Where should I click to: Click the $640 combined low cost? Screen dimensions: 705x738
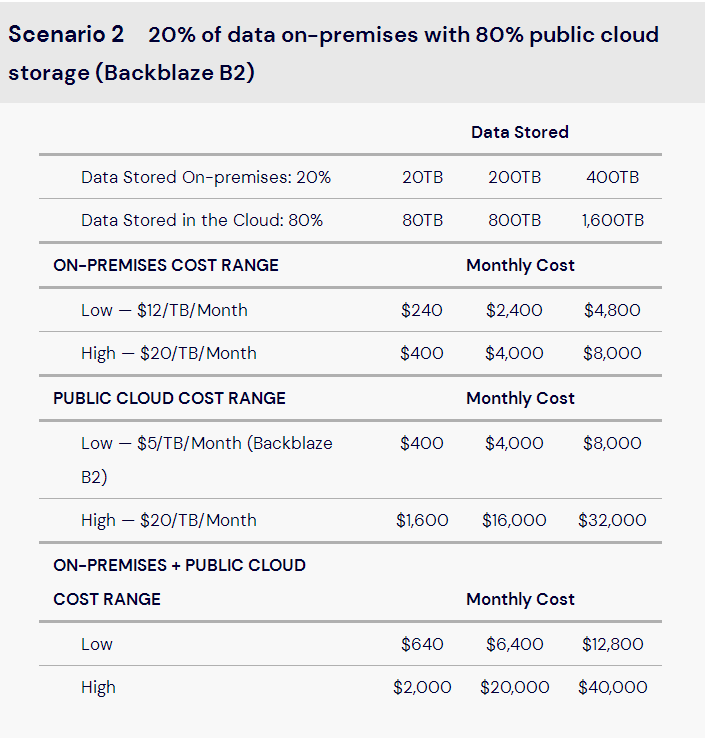coord(422,644)
